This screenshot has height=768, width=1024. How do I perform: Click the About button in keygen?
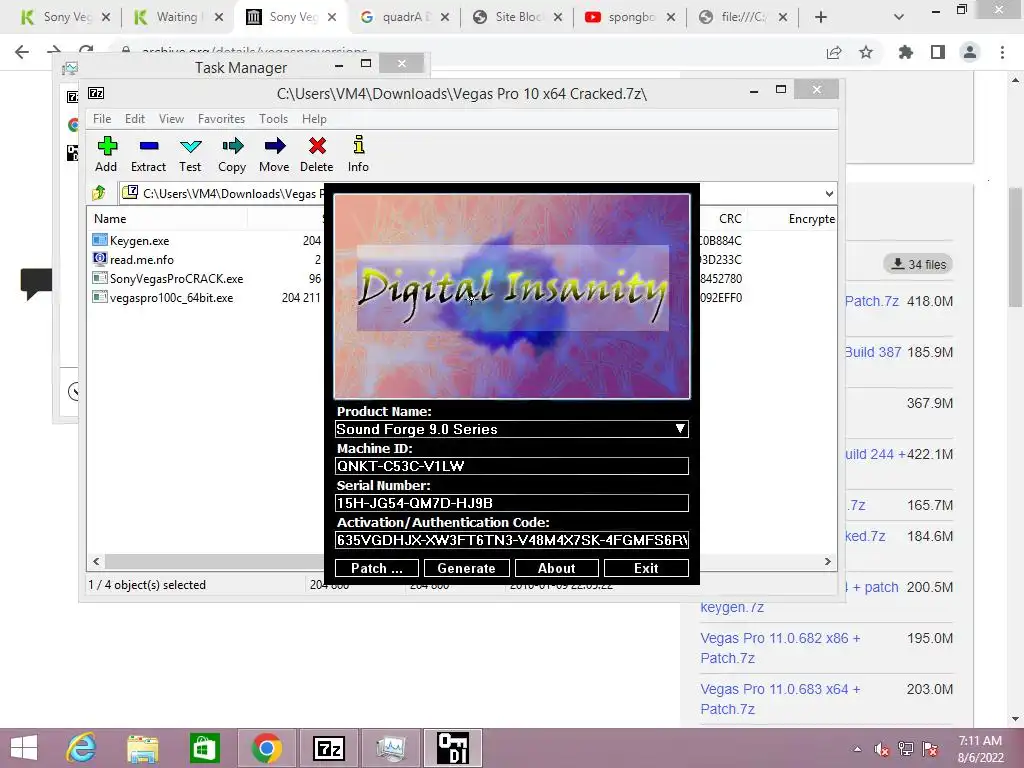click(x=556, y=568)
